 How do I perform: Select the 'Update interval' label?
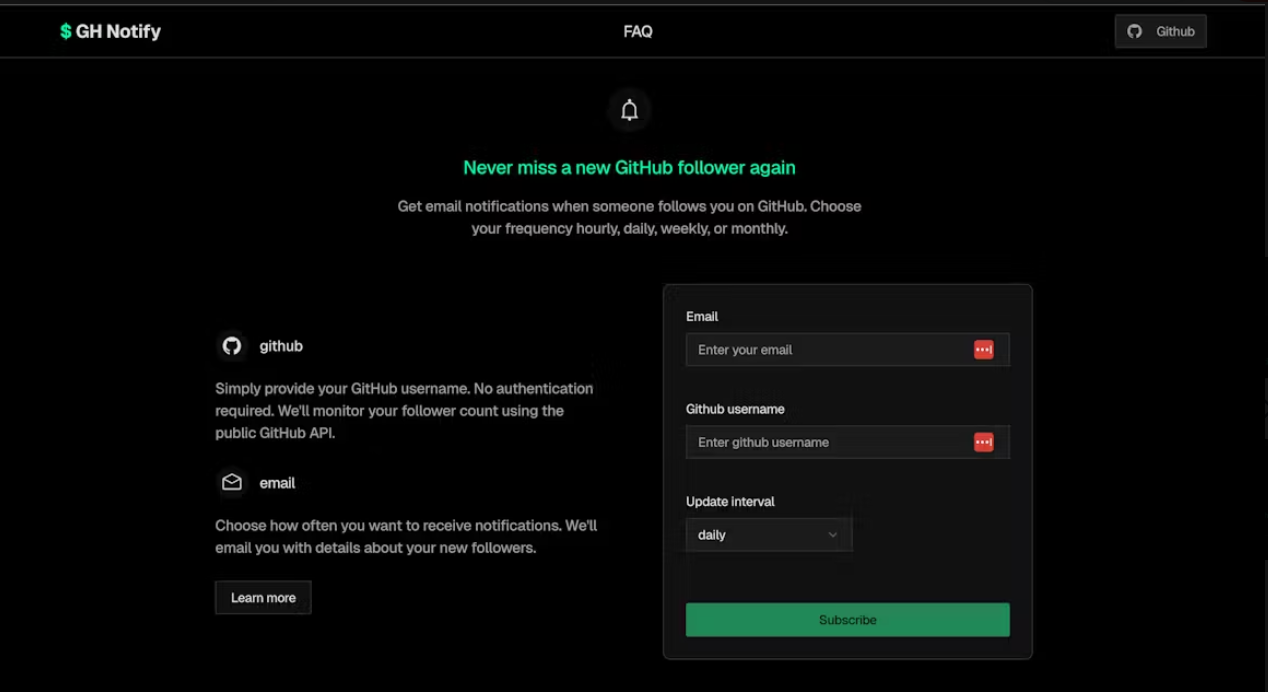coord(730,502)
